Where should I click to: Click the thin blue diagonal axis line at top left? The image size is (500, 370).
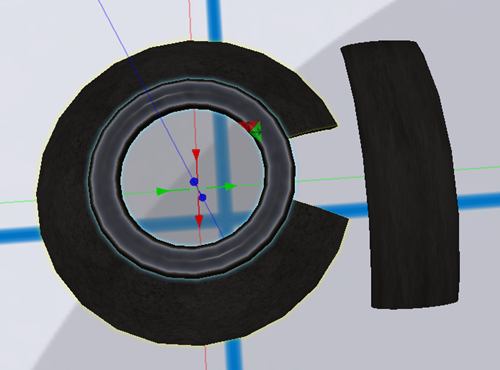pos(113,27)
